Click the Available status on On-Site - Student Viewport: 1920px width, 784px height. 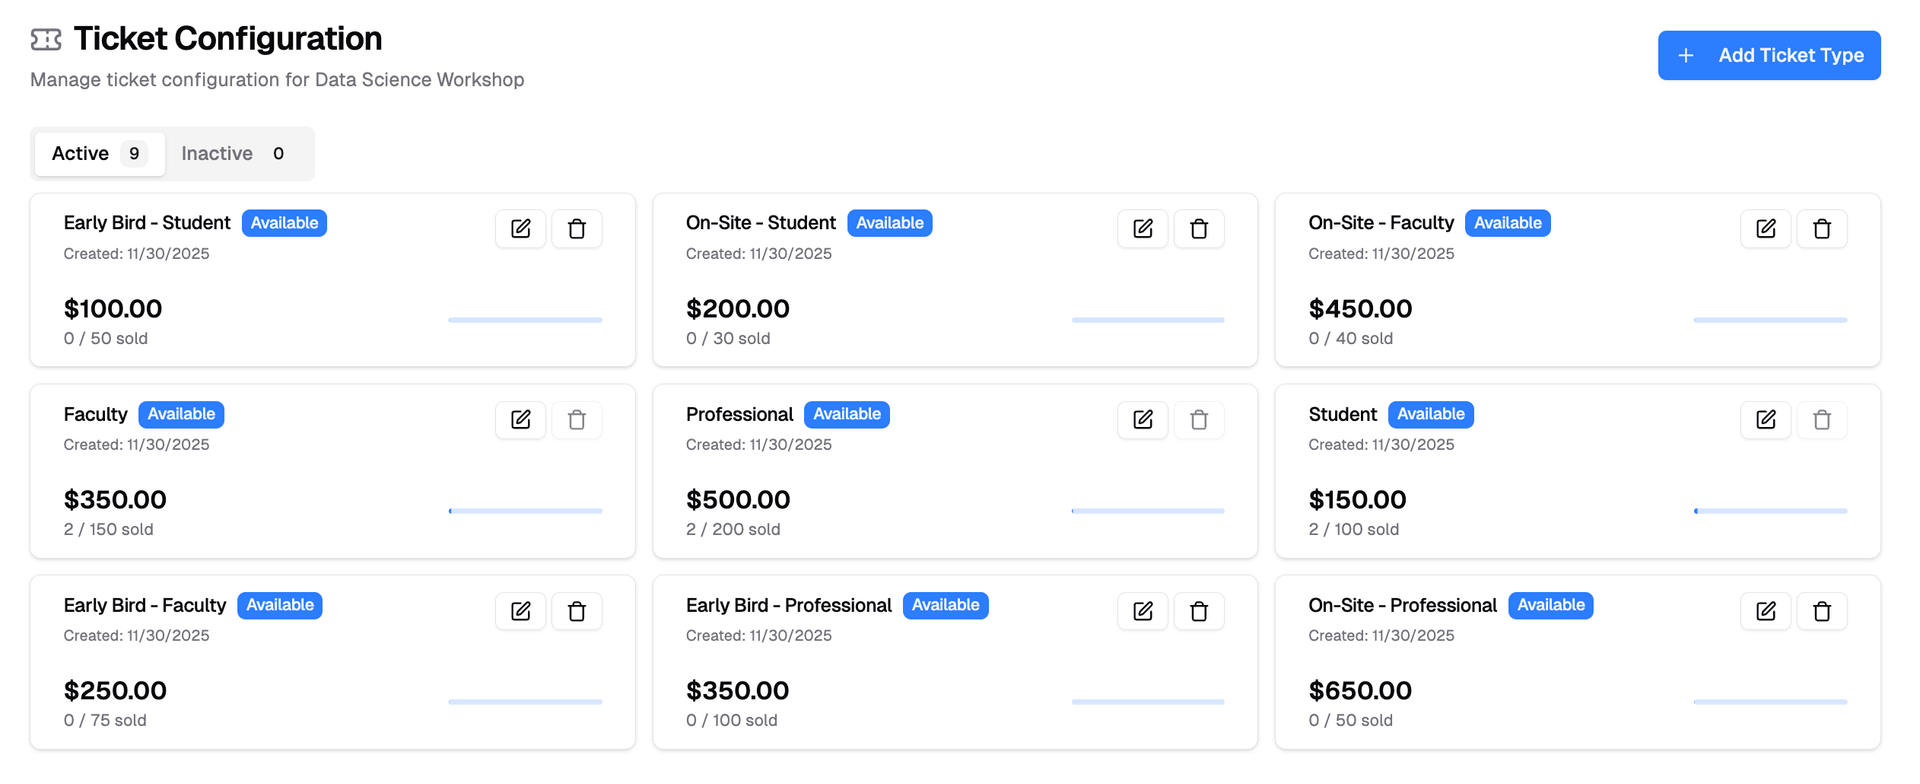pos(889,222)
